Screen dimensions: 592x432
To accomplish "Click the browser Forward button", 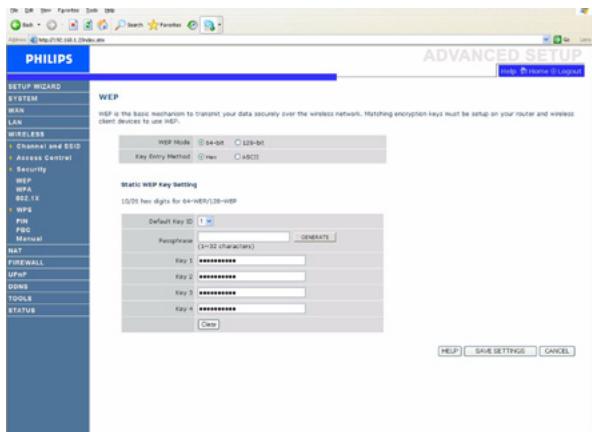I will pyautogui.click(x=52, y=25).
